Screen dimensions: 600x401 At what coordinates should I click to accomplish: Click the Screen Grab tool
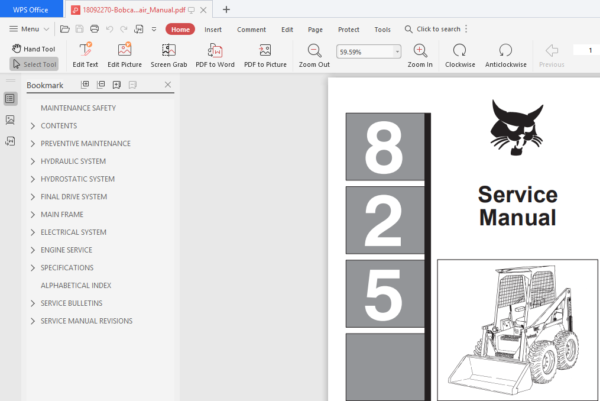[x=169, y=55]
